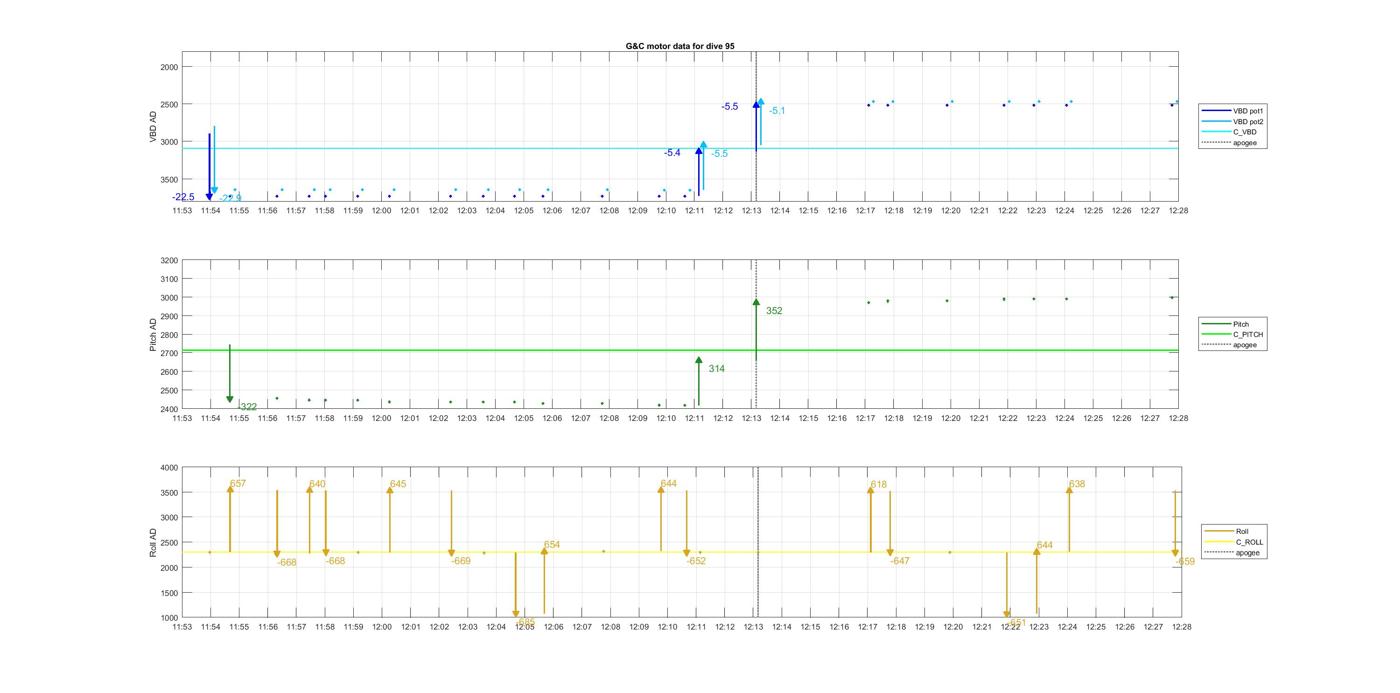The height and width of the screenshot is (693, 1400).
Task: Click the '644' roll label near 12:23
Action: (x=1045, y=546)
